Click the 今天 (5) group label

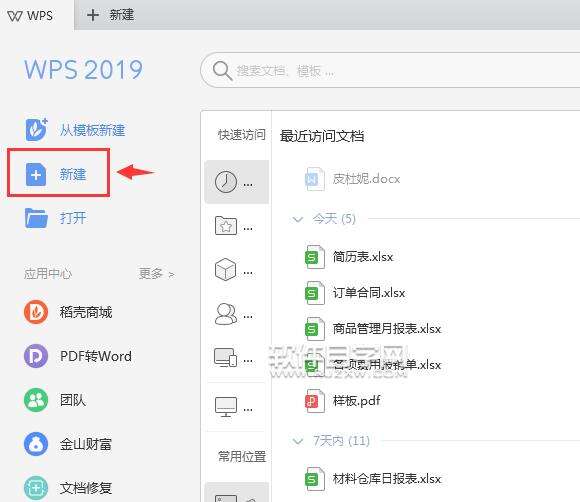tap(334, 219)
